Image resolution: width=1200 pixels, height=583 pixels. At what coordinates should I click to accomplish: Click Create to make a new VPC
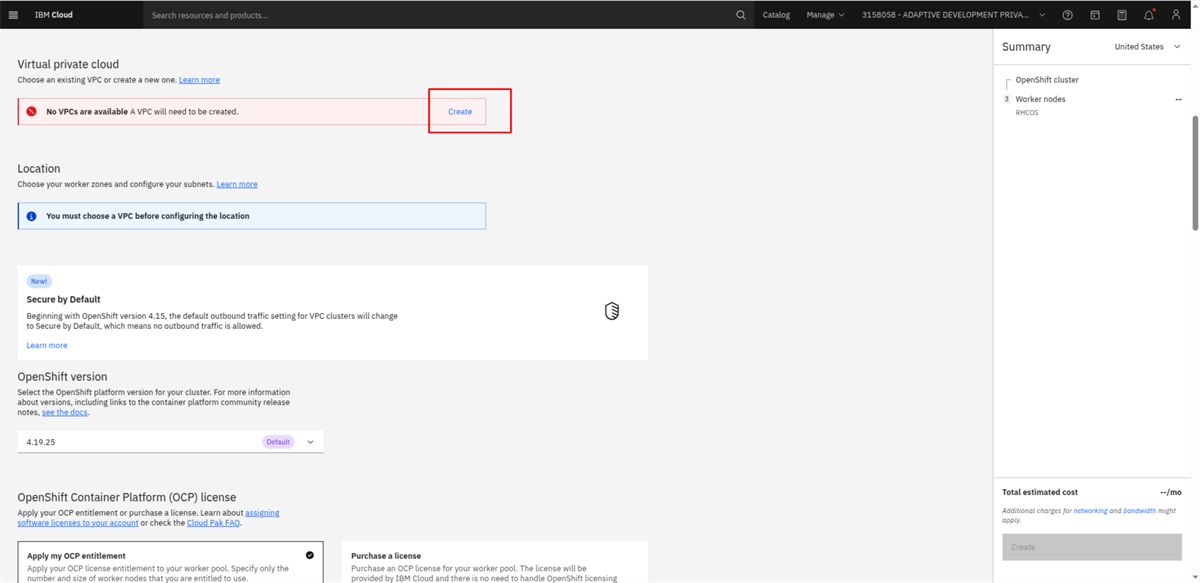pyautogui.click(x=460, y=112)
